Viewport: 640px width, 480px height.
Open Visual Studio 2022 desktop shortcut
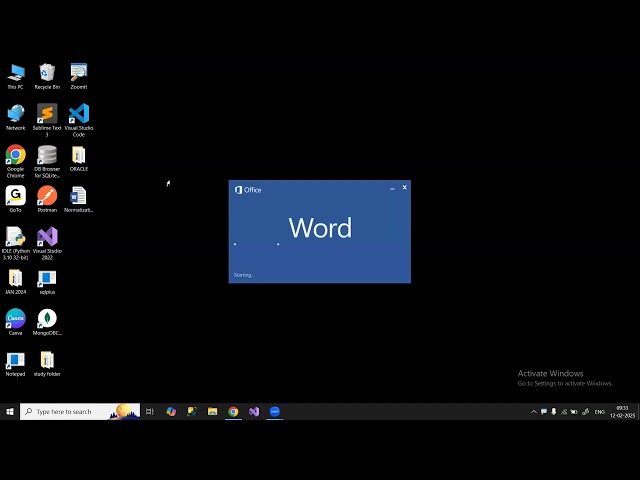pyautogui.click(x=47, y=243)
